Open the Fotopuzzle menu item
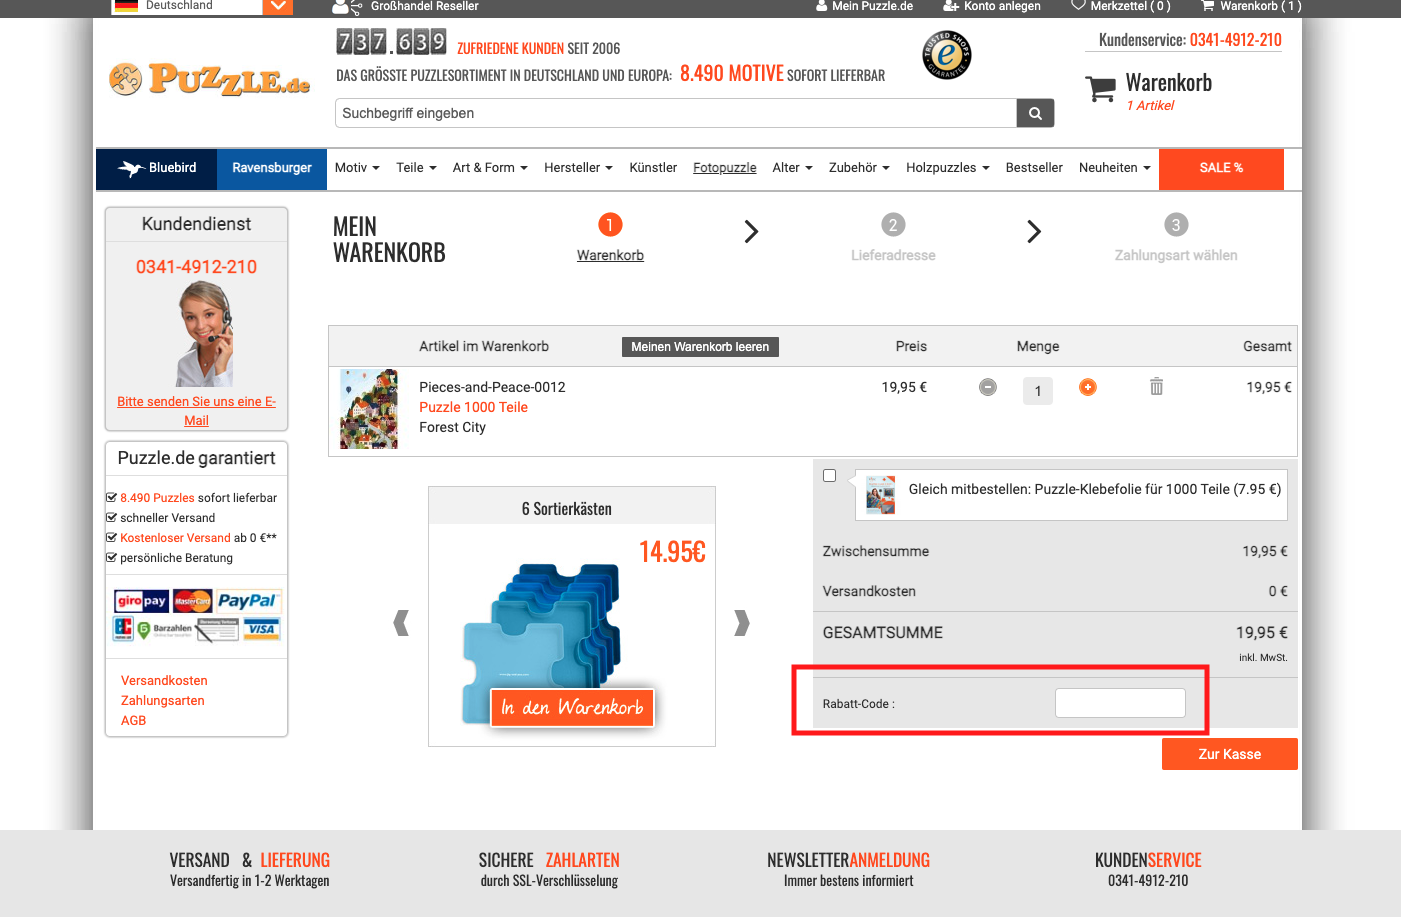 725,168
